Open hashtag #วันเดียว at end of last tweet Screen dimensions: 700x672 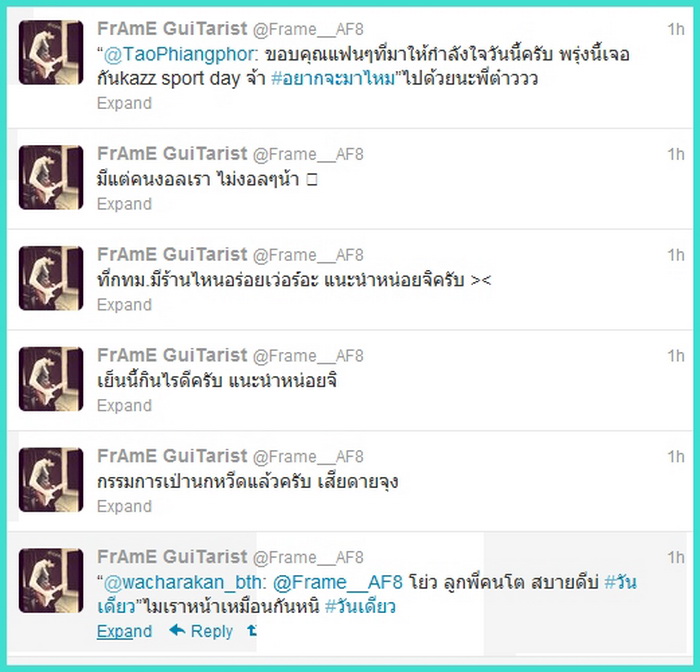[360, 606]
